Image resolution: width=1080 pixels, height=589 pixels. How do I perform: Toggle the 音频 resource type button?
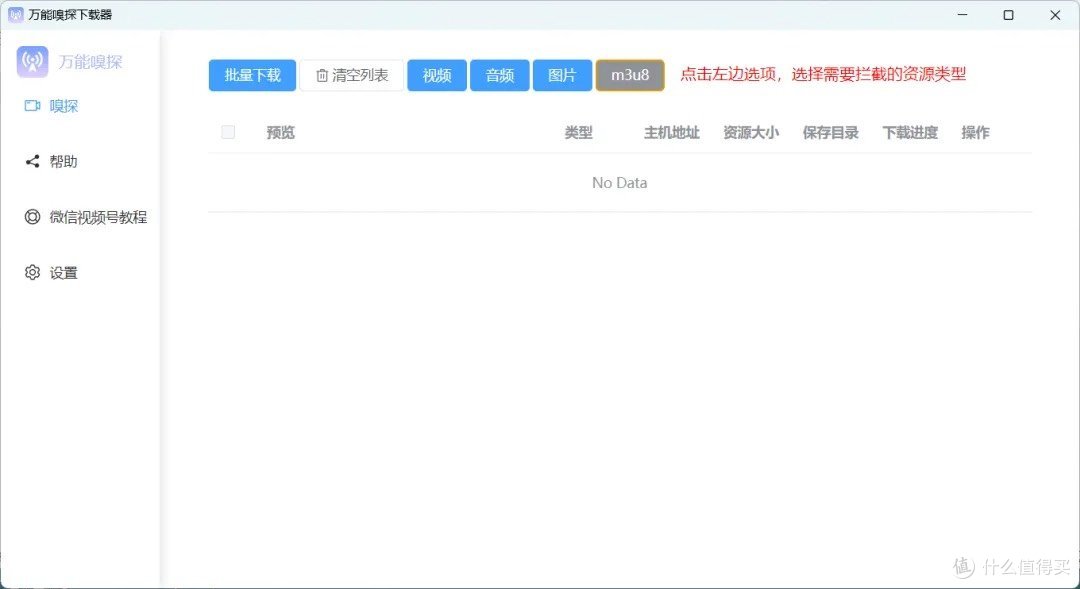pos(499,75)
